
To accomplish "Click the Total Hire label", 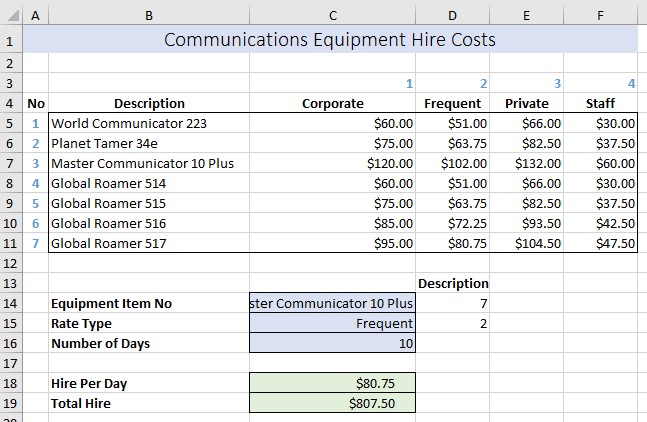I will point(81,403).
